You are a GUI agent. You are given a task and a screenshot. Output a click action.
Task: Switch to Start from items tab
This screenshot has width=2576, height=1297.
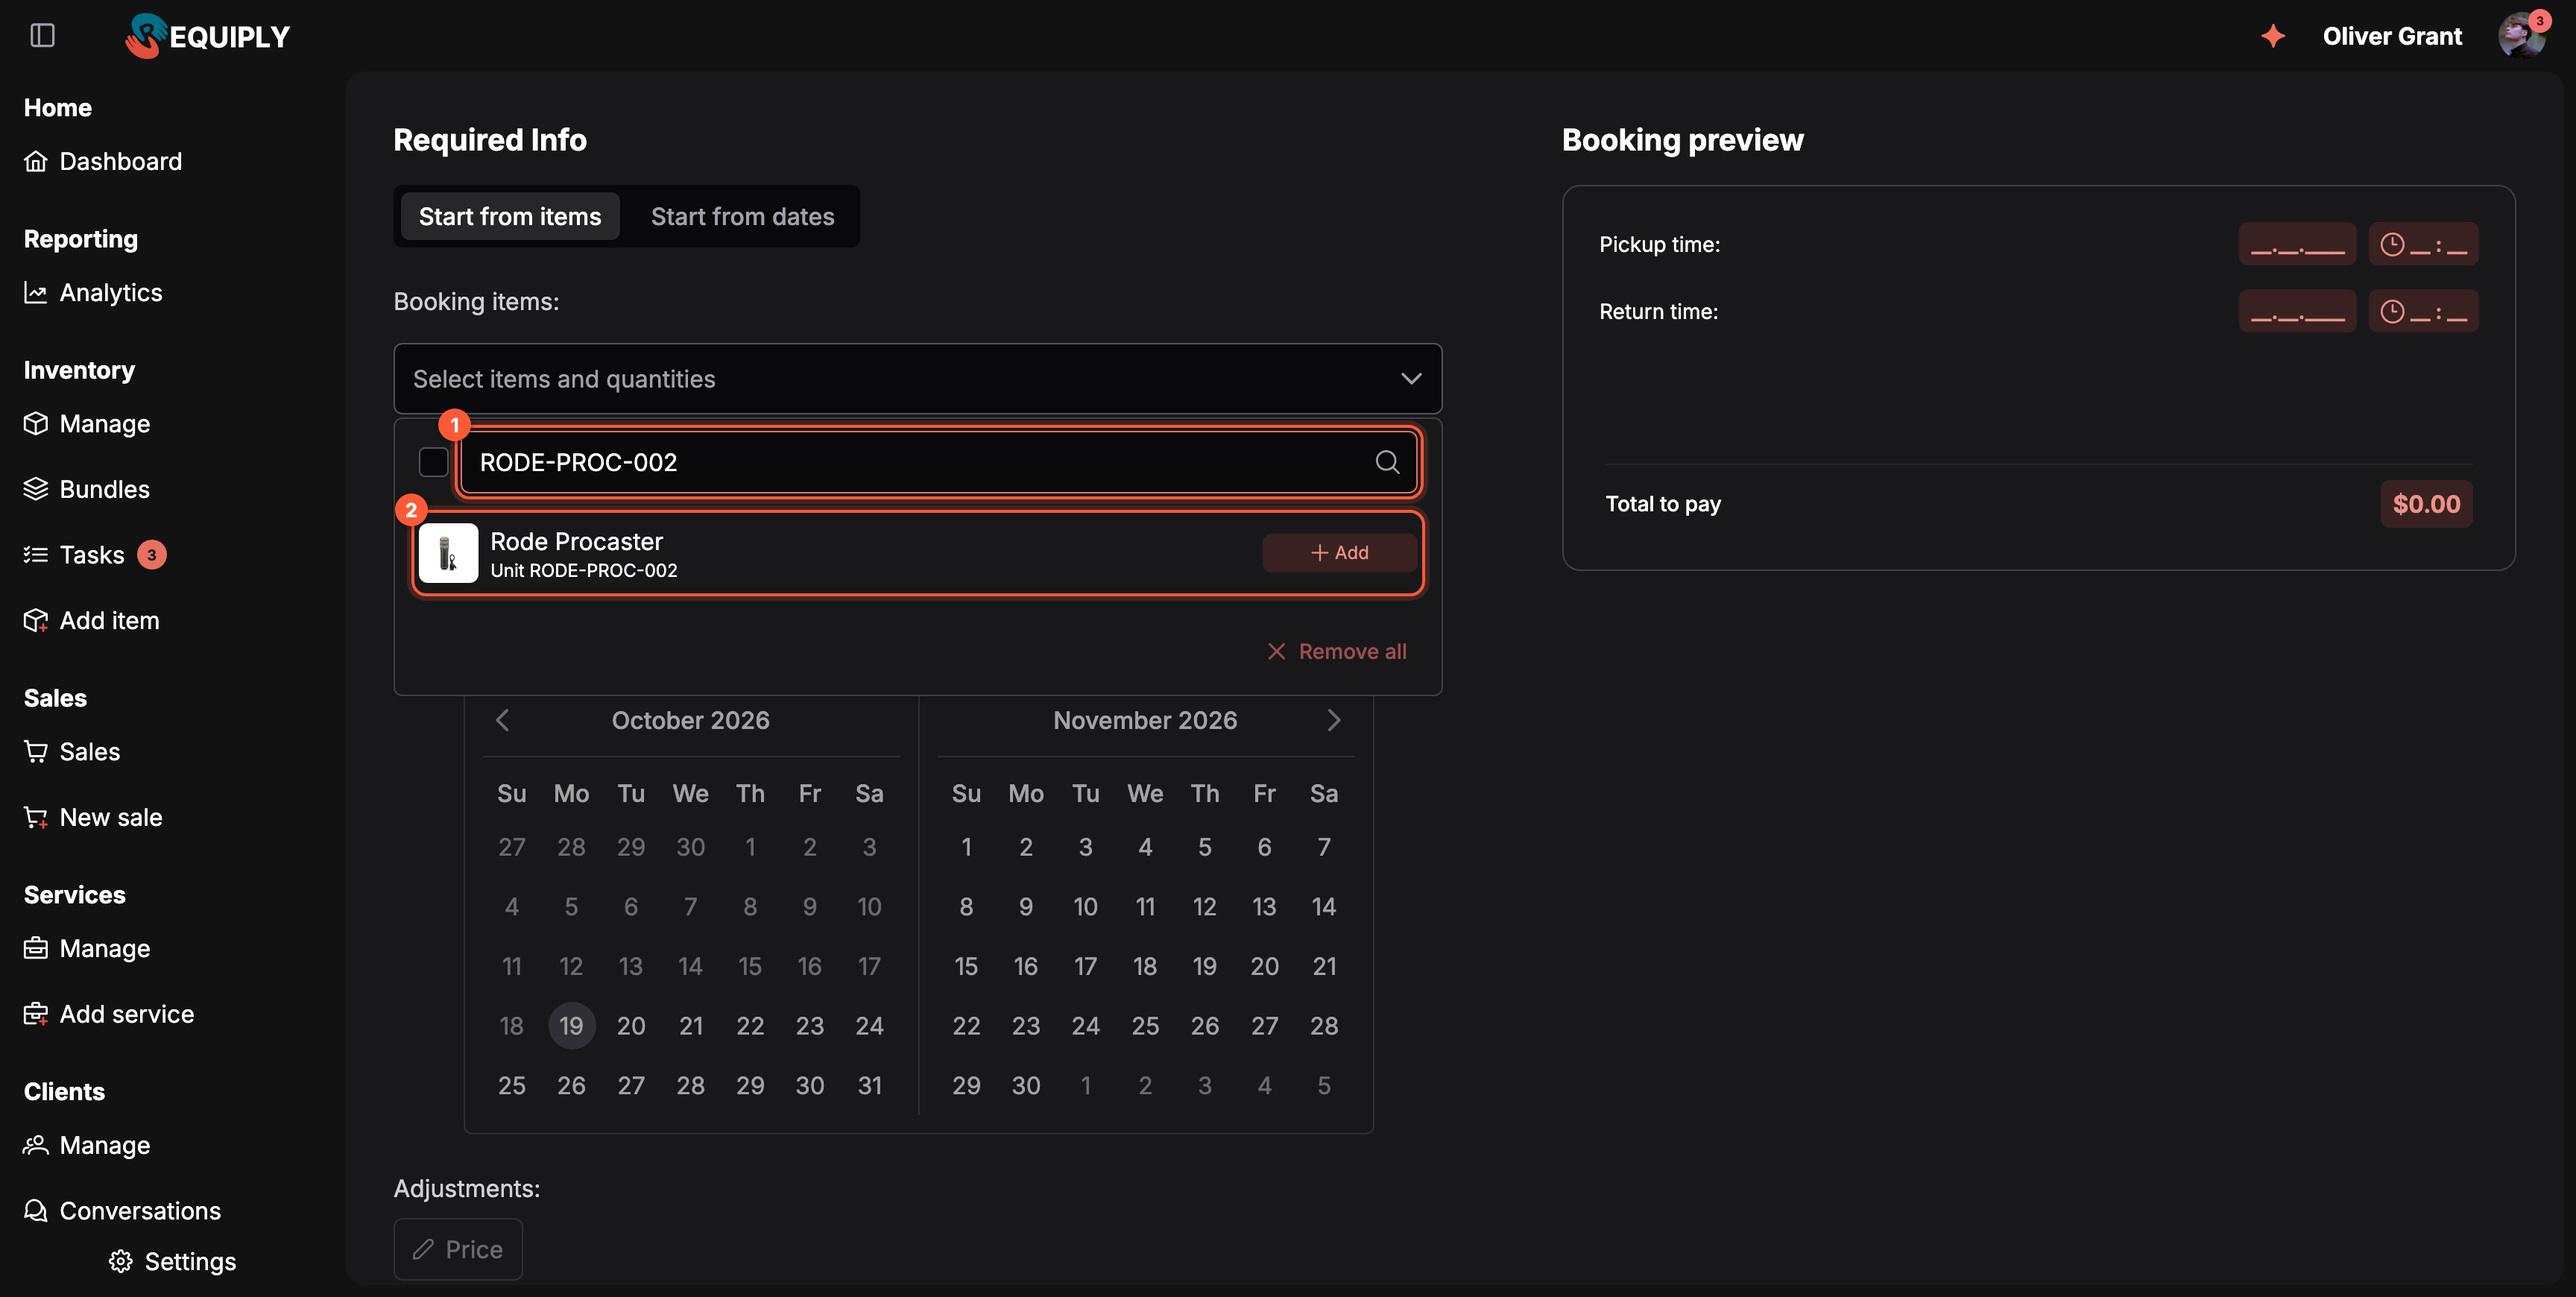click(510, 216)
